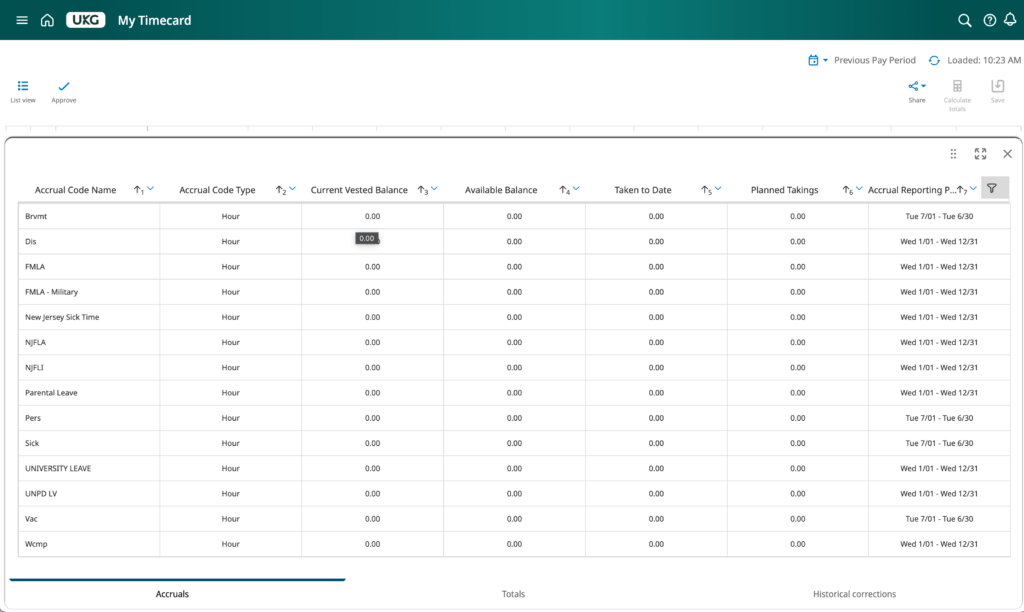Click the panel drag handle icon
Image resolution: width=1024 pixels, height=612 pixels.
tap(953, 153)
